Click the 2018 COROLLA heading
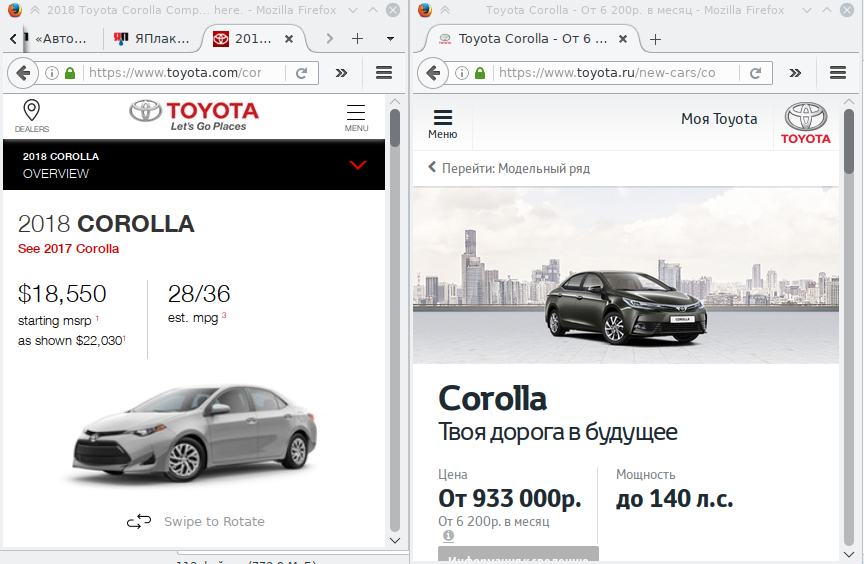 pyautogui.click(x=106, y=224)
